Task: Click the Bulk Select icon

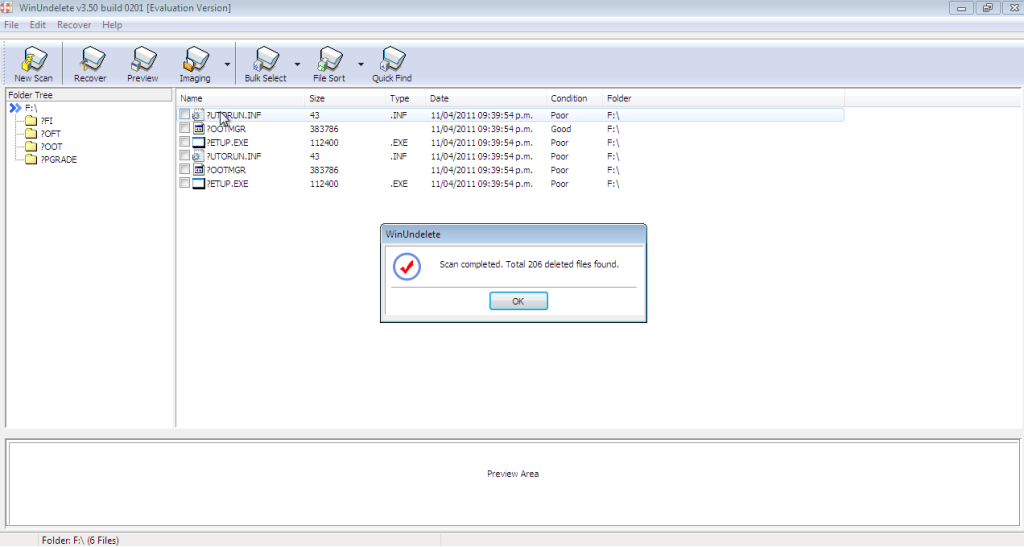Action: click(x=265, y=62)
